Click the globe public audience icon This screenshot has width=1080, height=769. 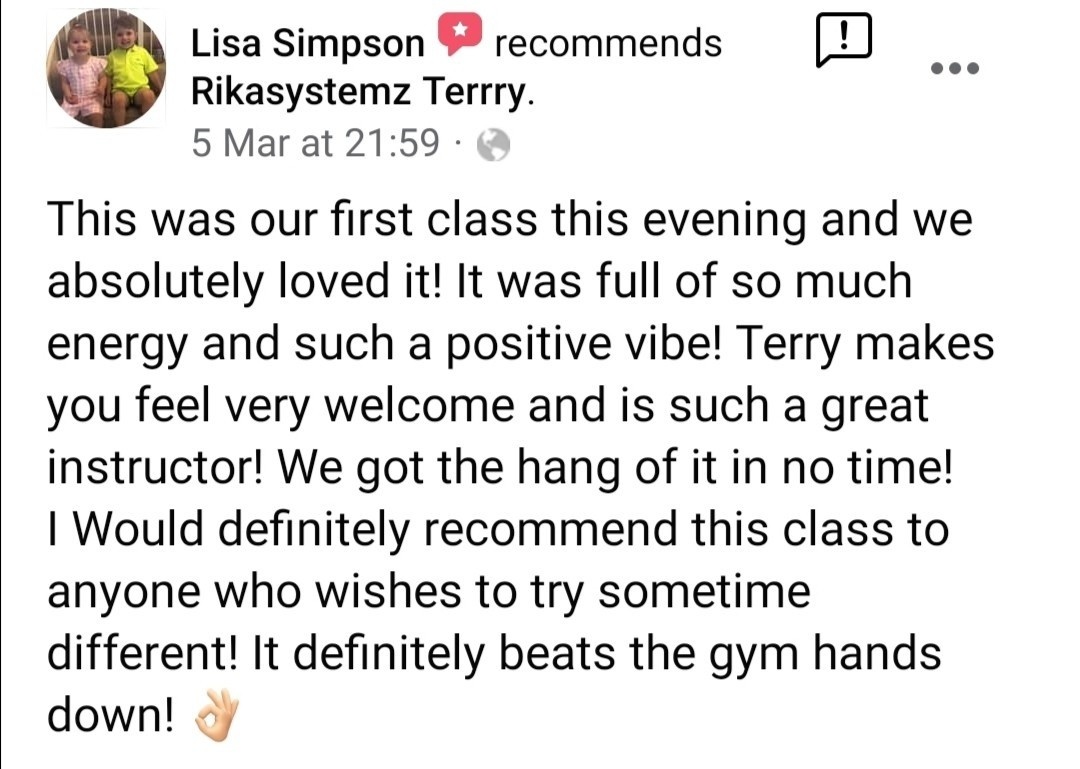tap(494, 145)
